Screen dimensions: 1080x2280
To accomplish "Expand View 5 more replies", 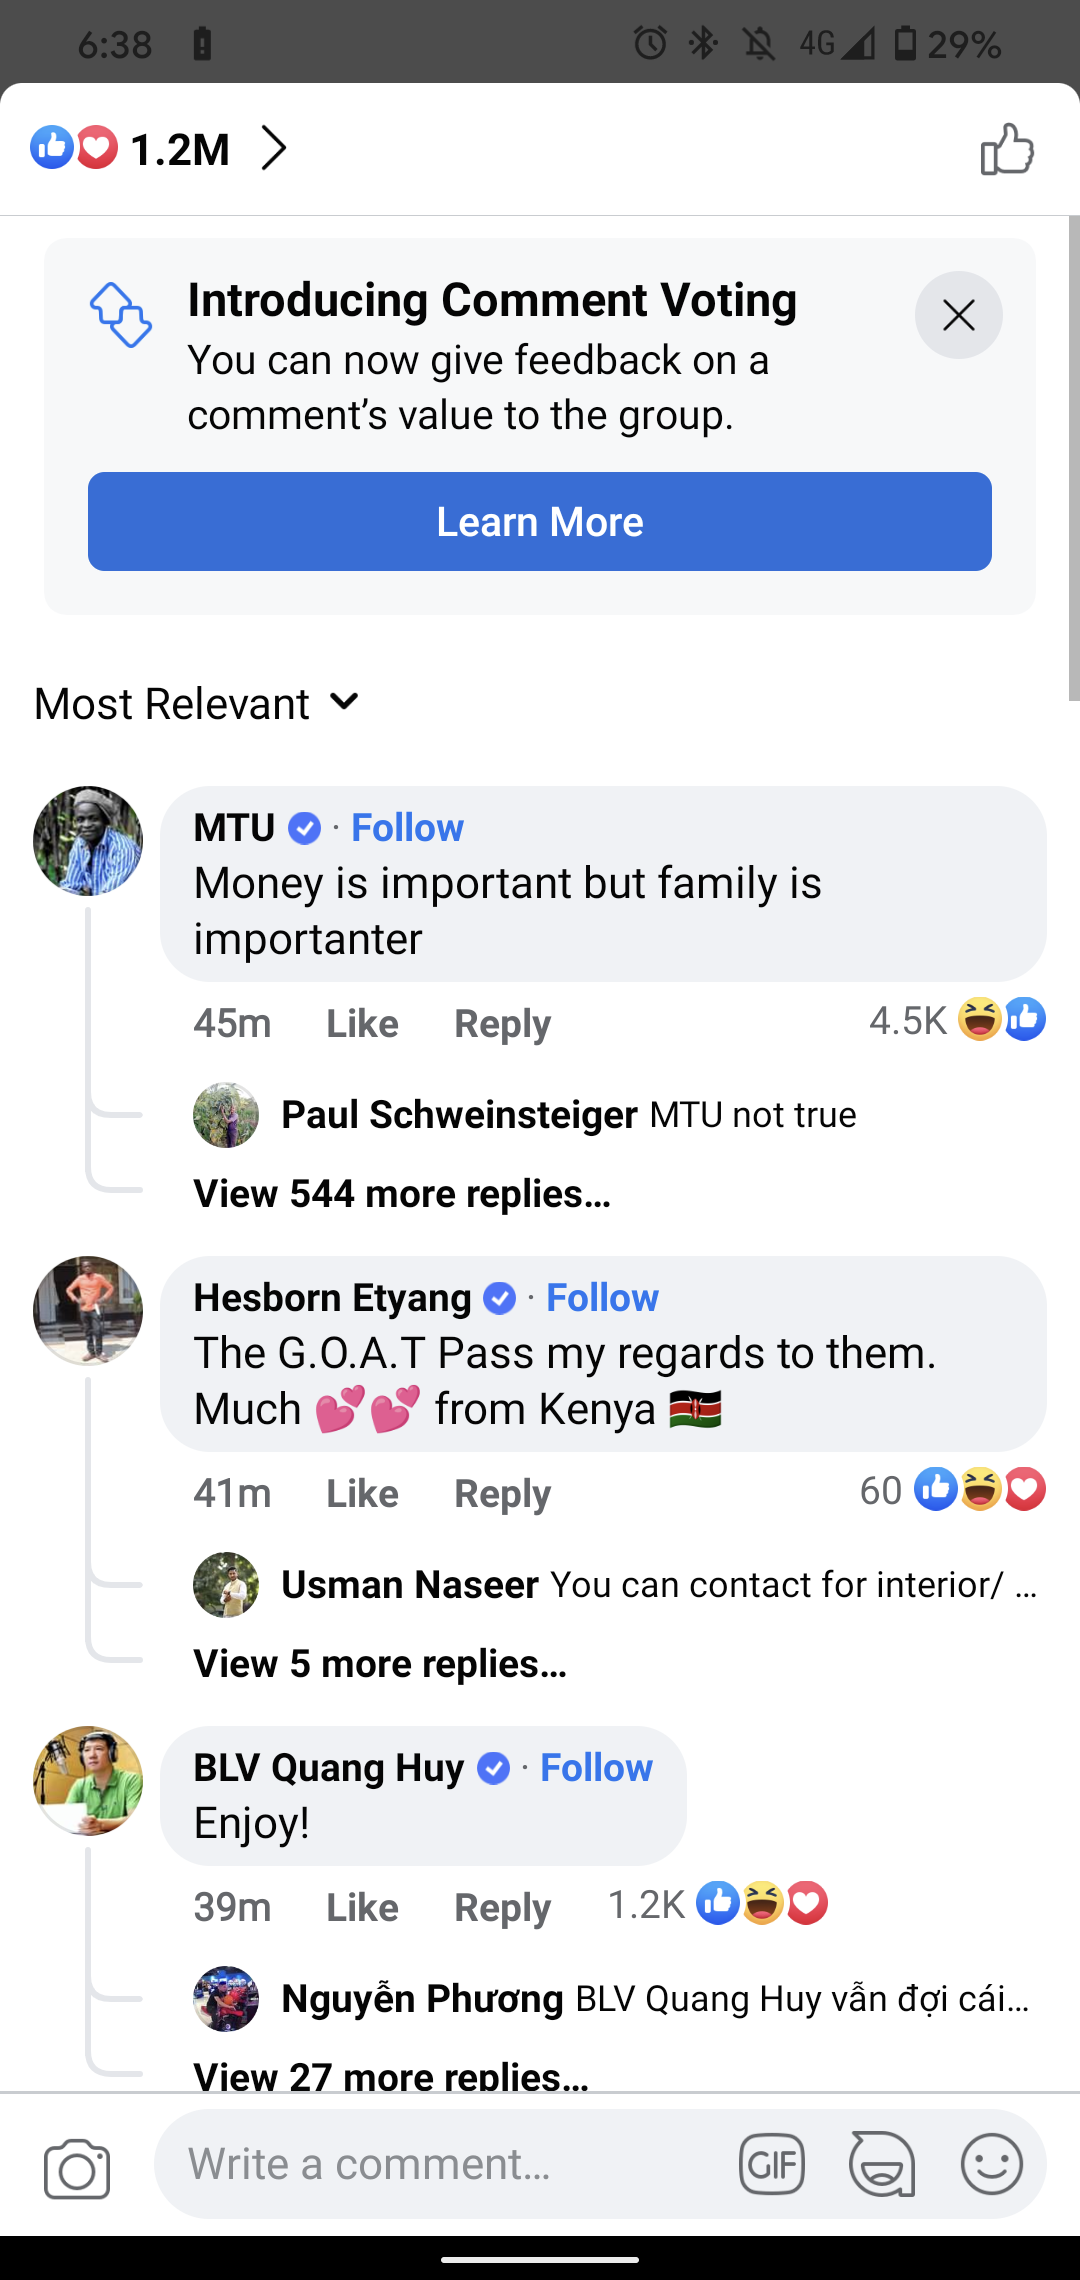I will (380, 1664).
